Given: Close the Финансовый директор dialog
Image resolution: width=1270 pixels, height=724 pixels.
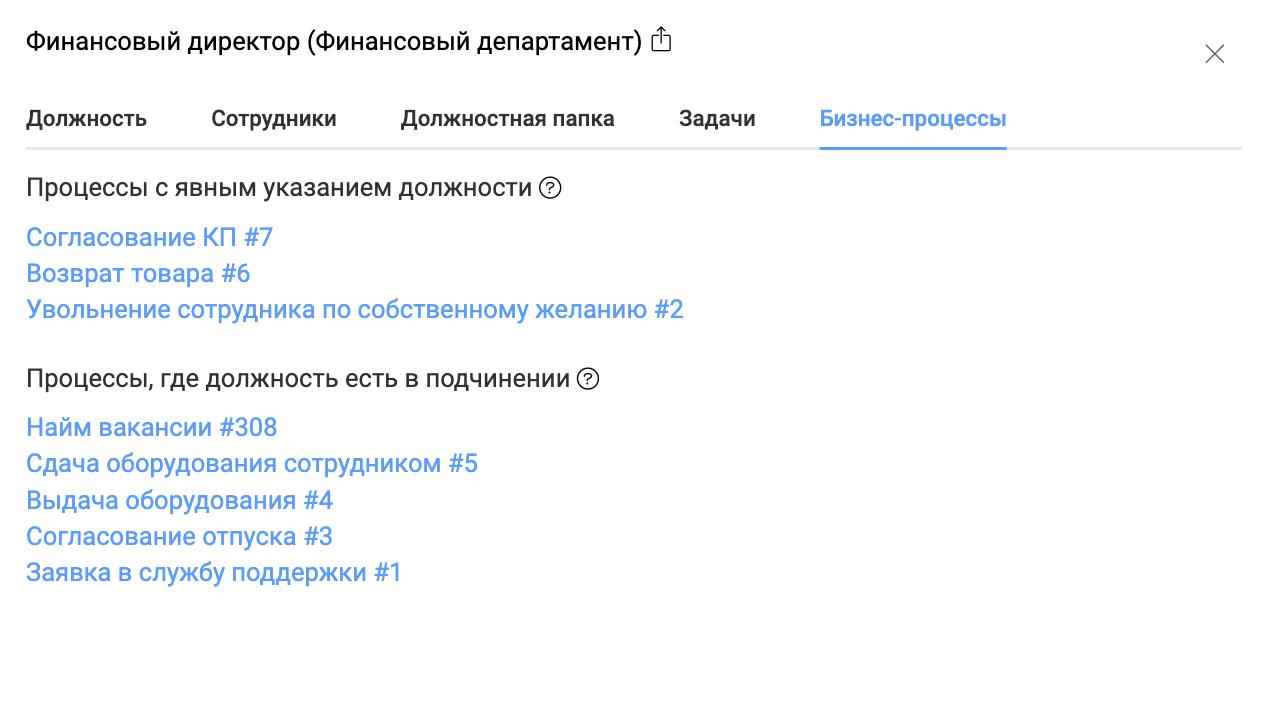Looking at the screenshot, I should (x=1214, y=53).
